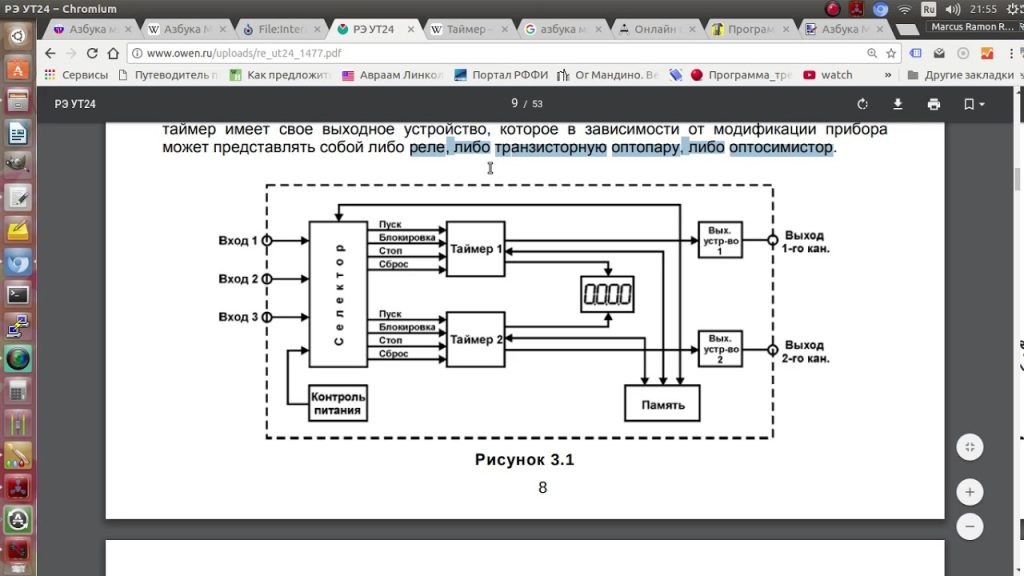Zoom in with the plus button
Viewport: 1024px width, 576px height.
click(x=970, y=492)
